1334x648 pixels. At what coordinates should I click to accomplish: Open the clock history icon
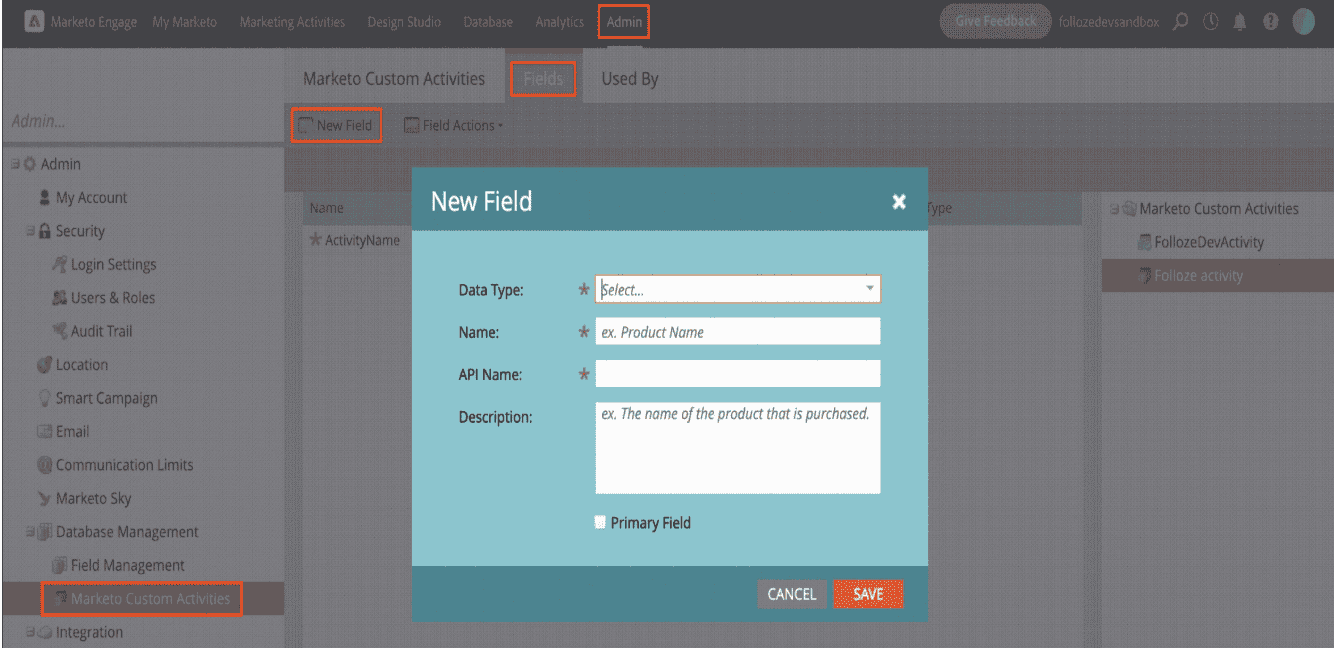(x=1210, y=22)
